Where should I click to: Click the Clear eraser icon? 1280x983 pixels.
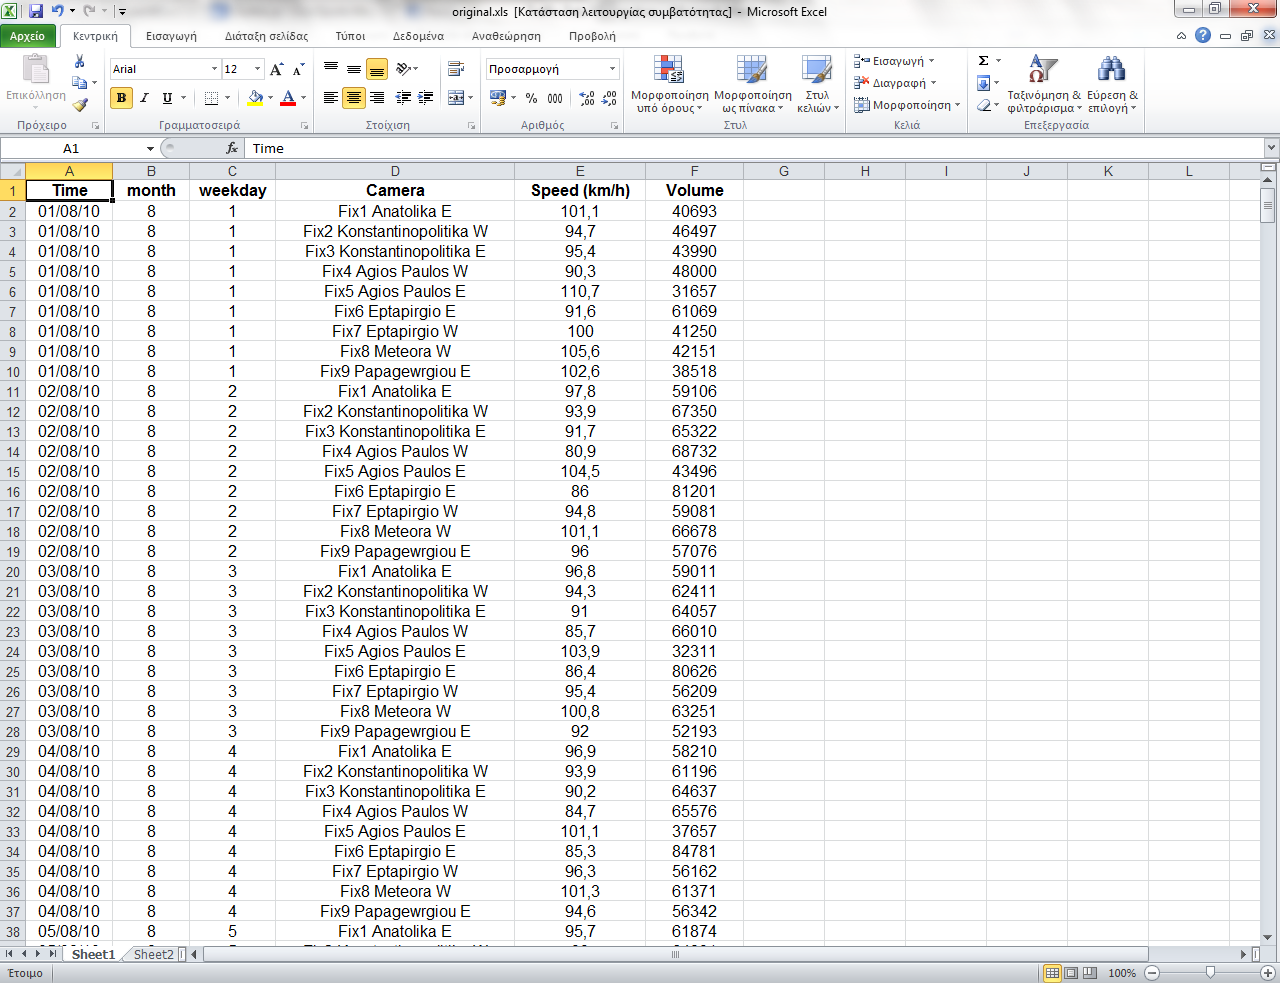[983, 104]
